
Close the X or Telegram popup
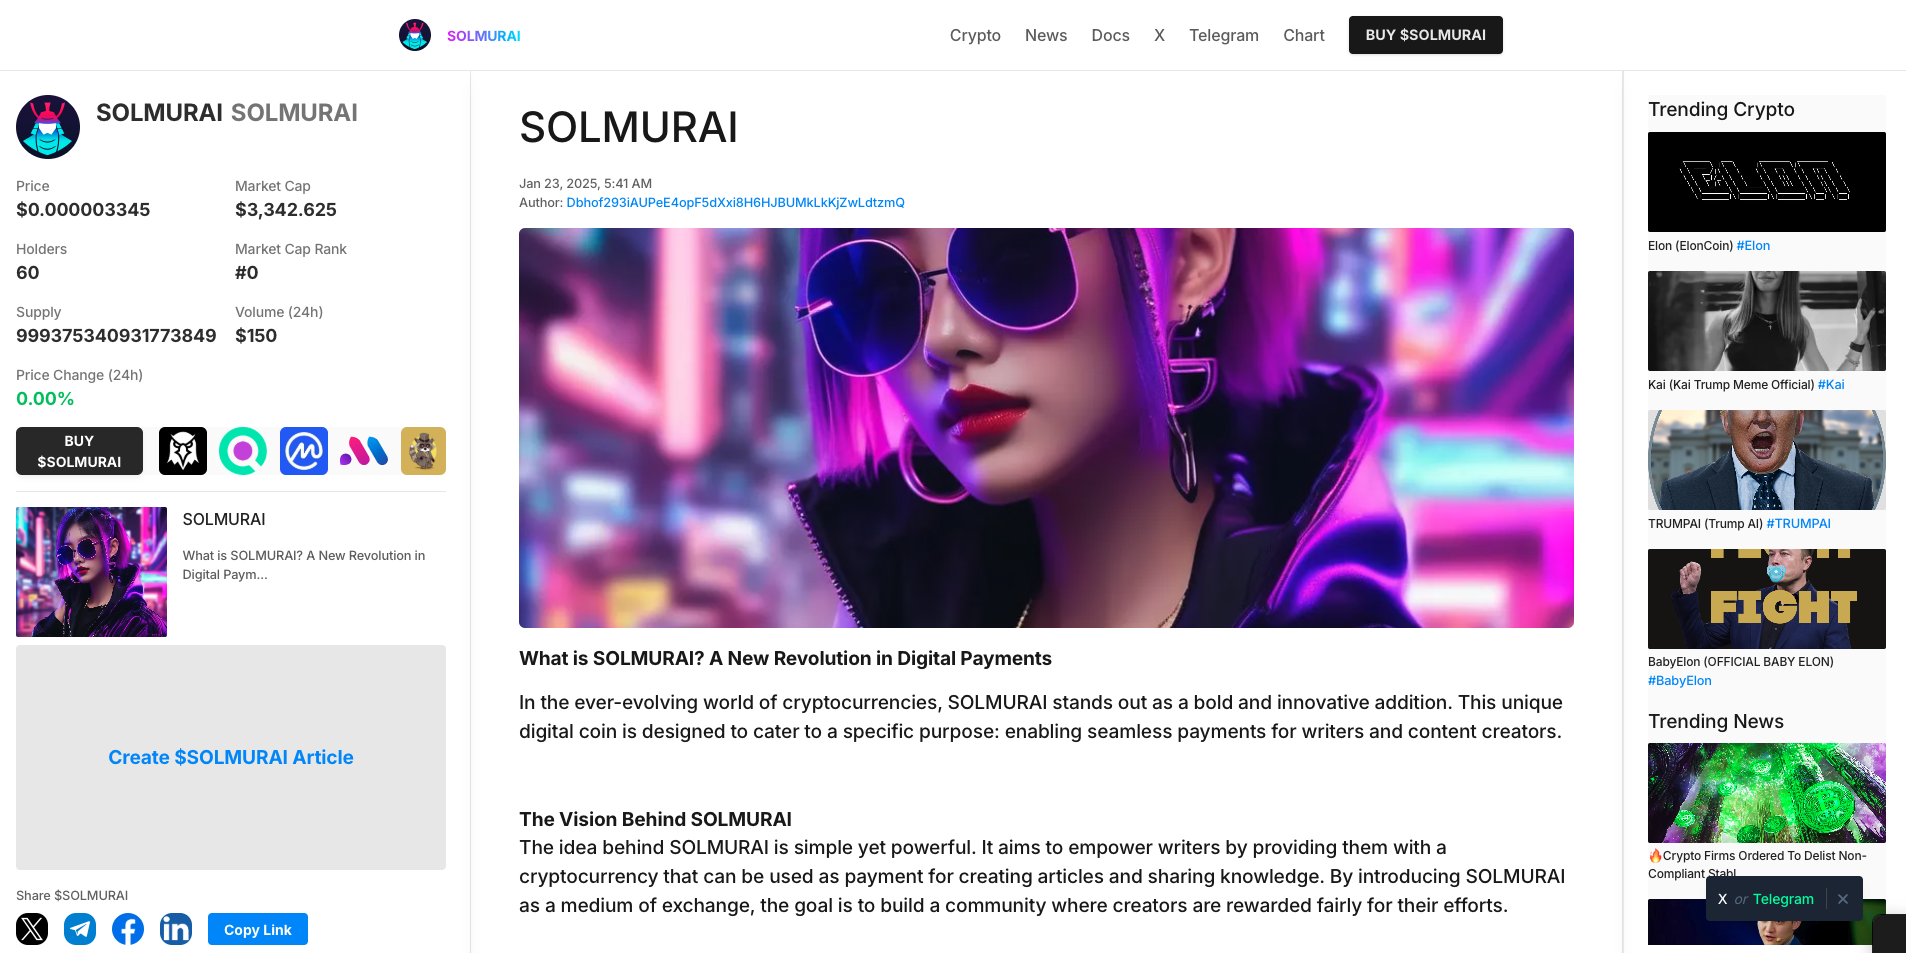point(1843,899)
